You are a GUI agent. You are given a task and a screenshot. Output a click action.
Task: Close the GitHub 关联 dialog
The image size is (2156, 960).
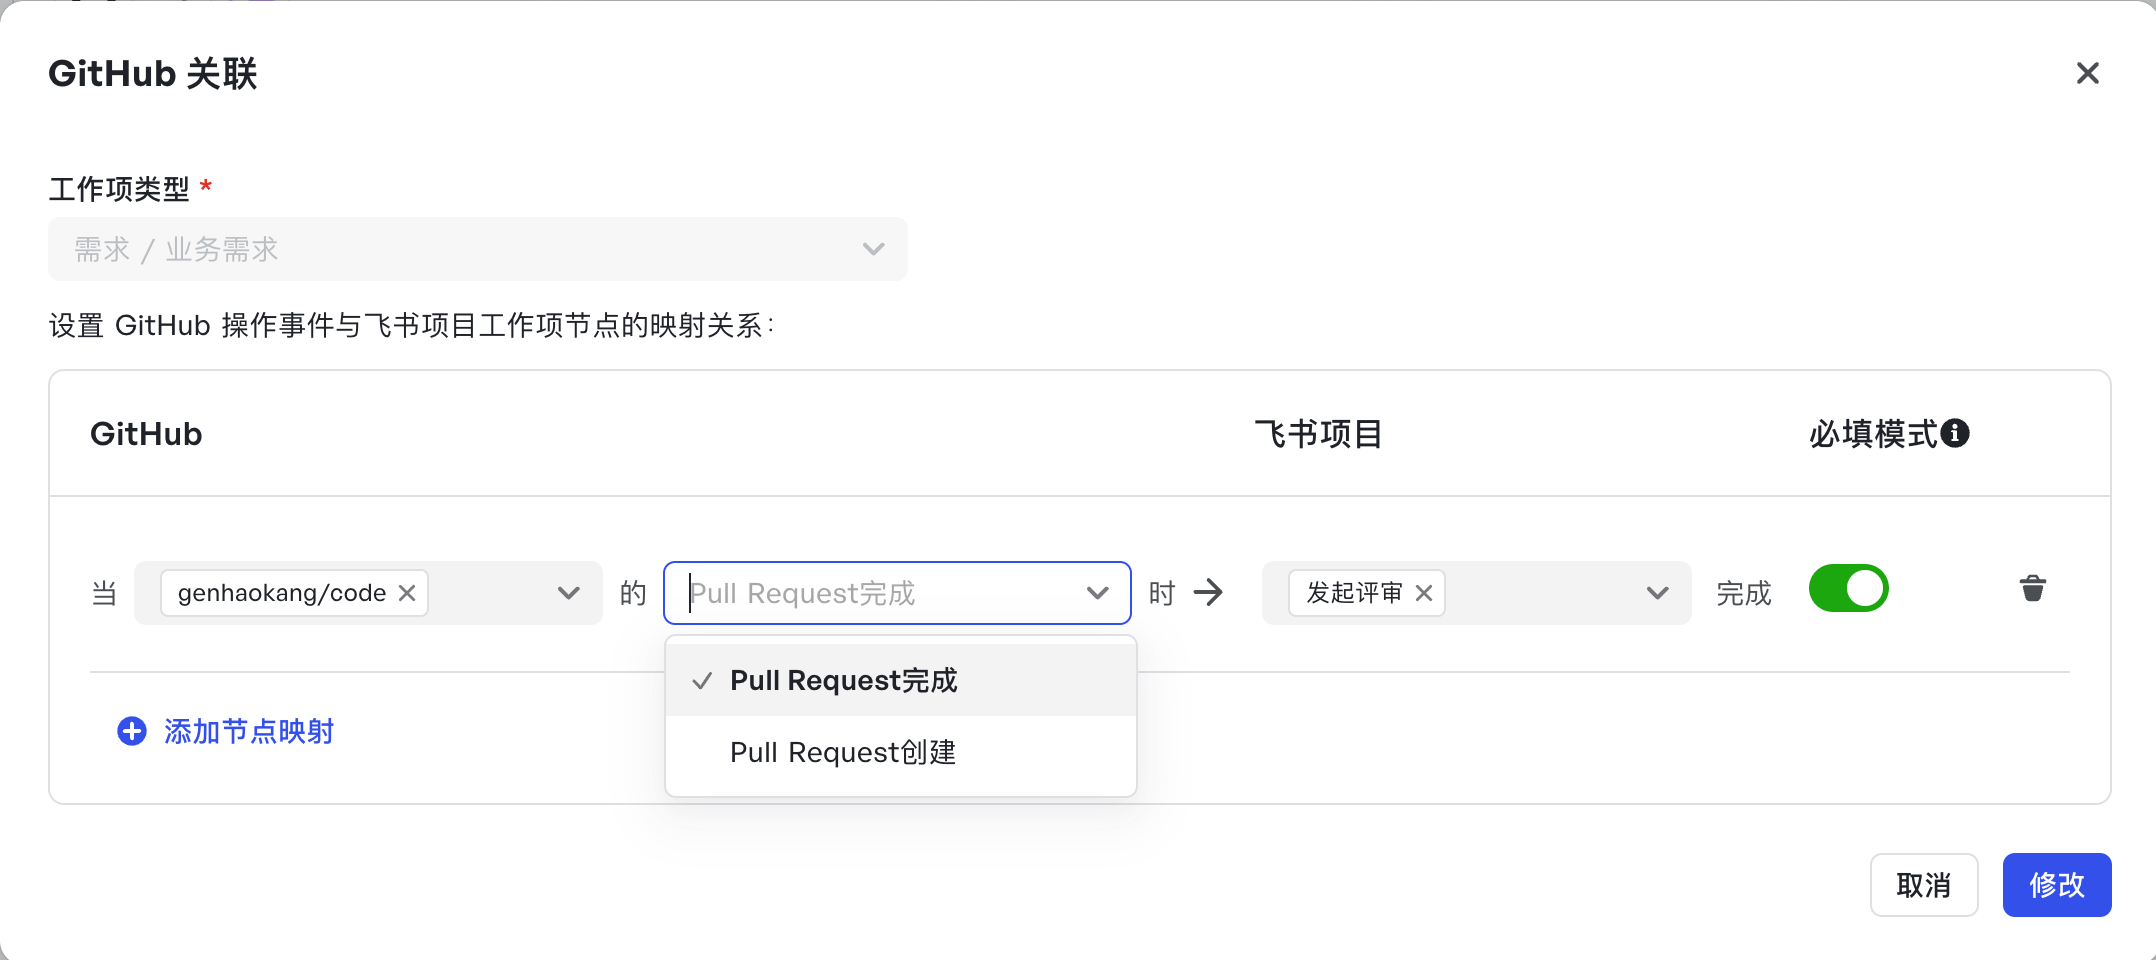pyautogui.click(x=2087, y=73)
